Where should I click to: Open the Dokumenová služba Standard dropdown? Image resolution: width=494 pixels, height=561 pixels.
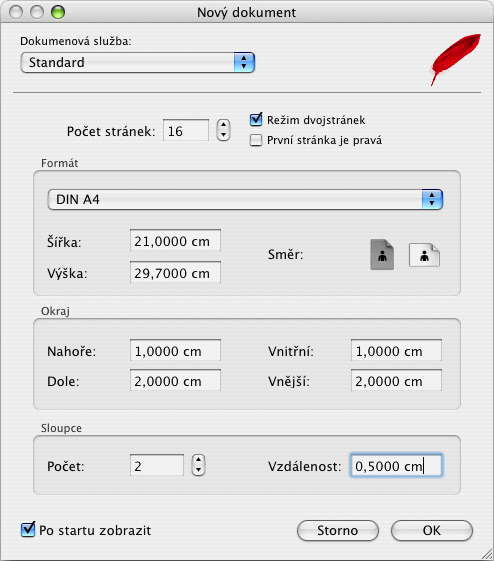point(138,62)
